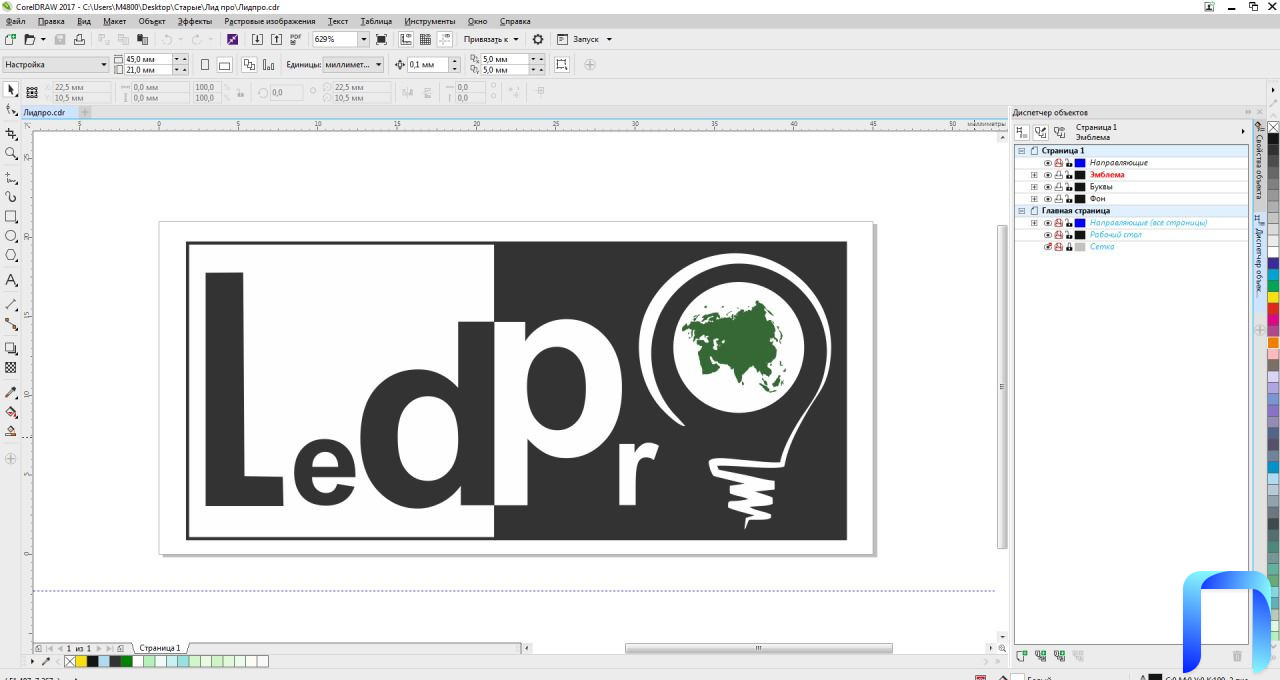Select the Rectangle tool
The height and width of the screenshot is (680, 1280).
11,217
